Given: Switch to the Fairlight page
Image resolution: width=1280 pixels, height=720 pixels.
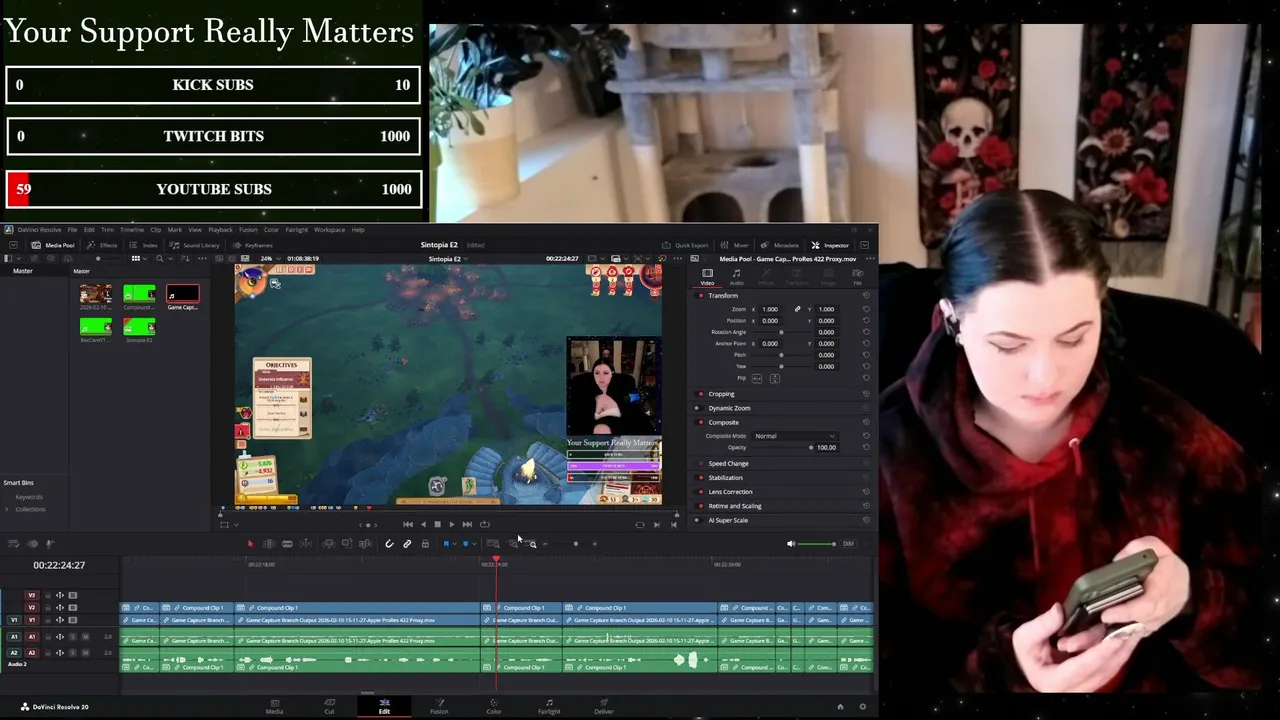Looking at the screenshot, I should [549, 706].
